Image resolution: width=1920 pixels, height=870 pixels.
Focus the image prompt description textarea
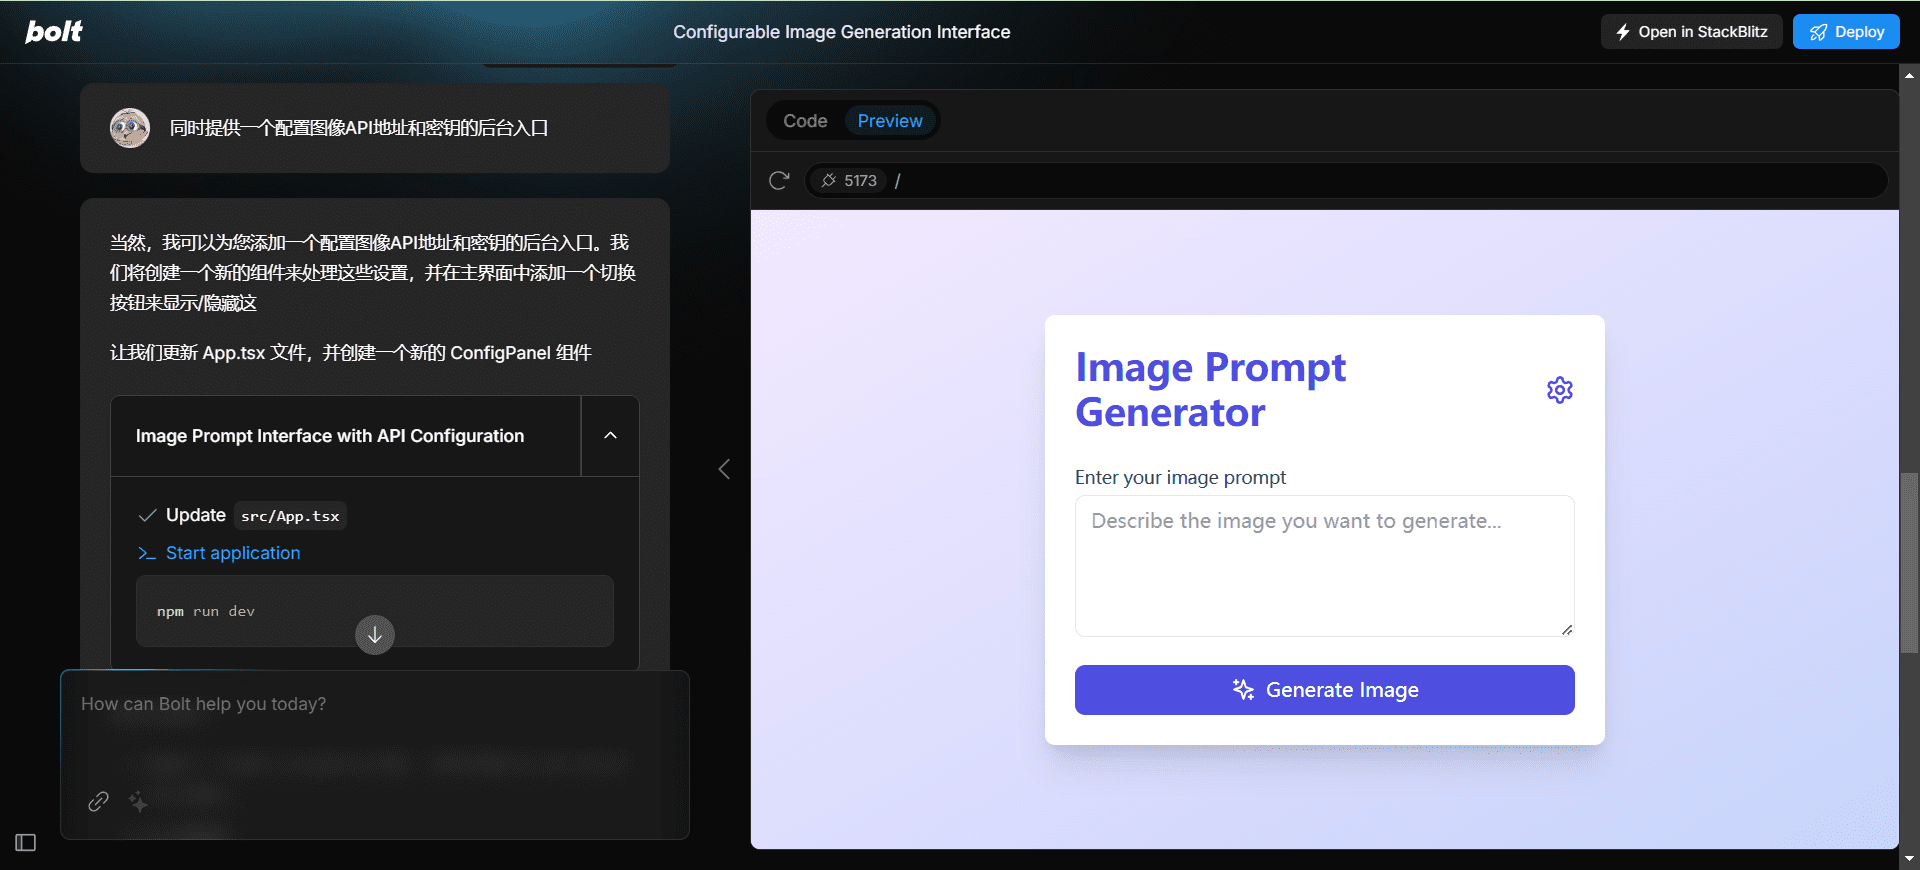pos(1324,565)
